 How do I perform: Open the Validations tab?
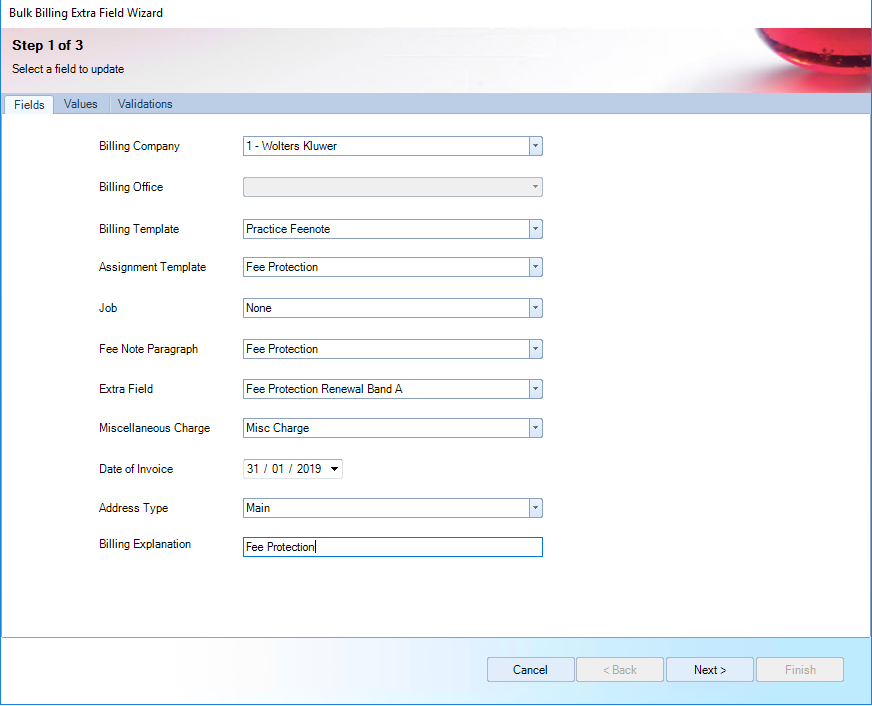pos(145,104)
